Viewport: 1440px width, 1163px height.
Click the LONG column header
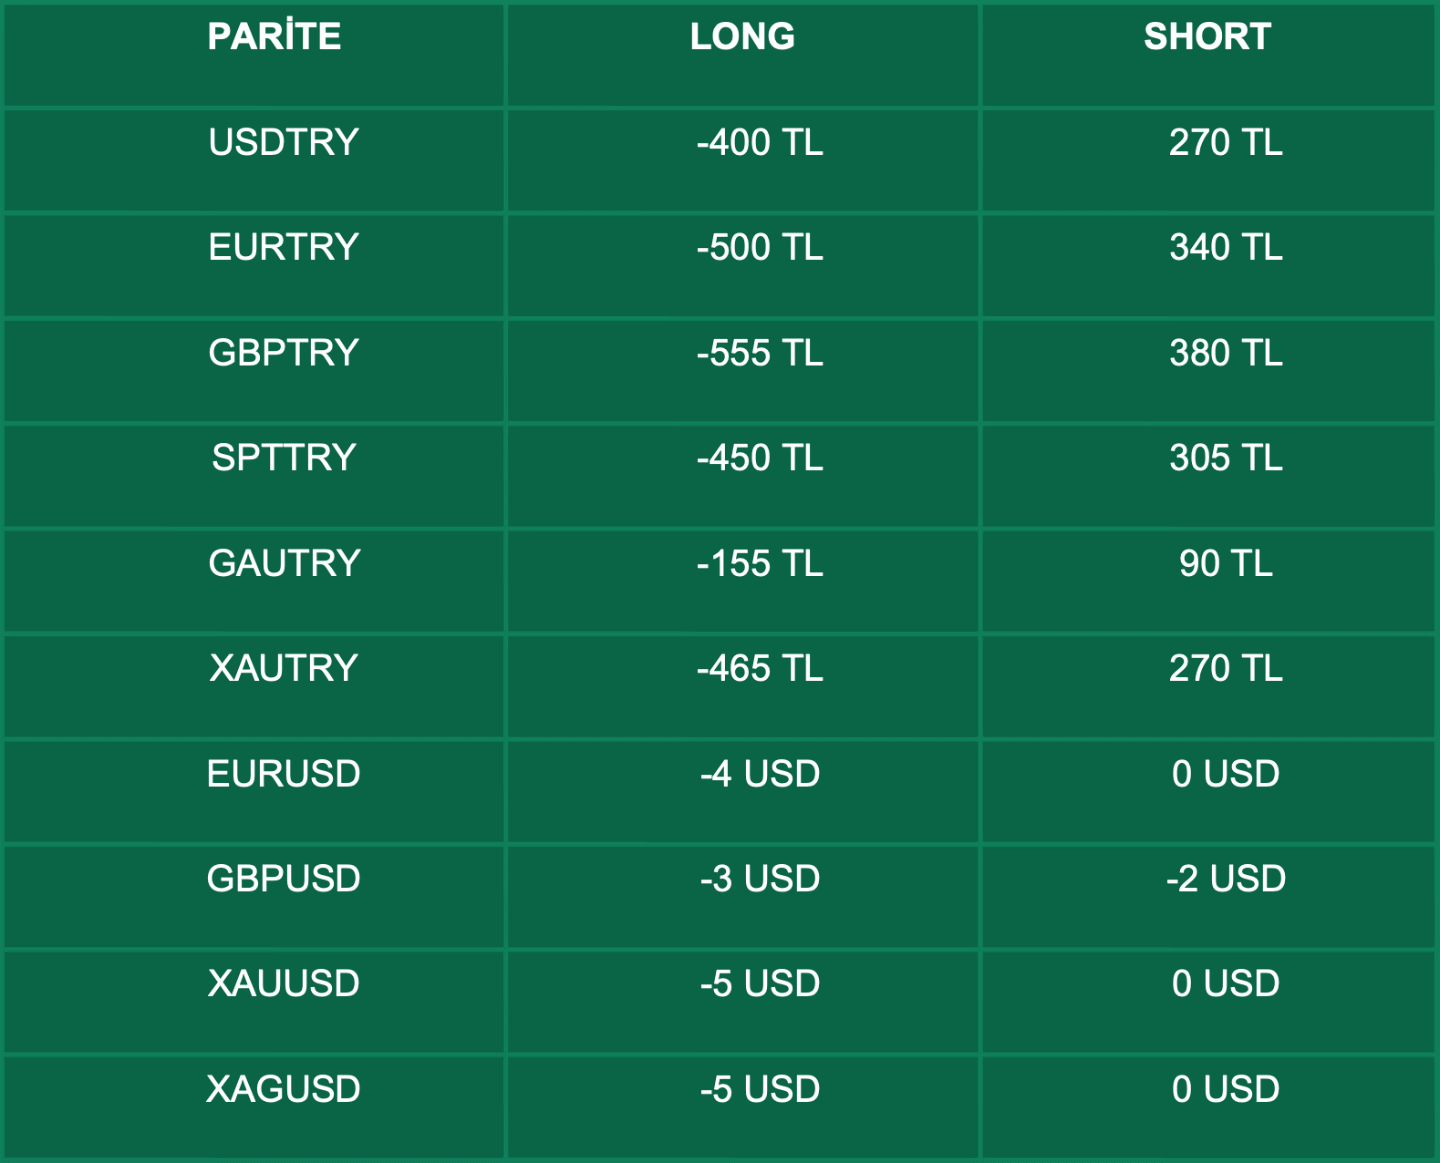tap(742, 37)
